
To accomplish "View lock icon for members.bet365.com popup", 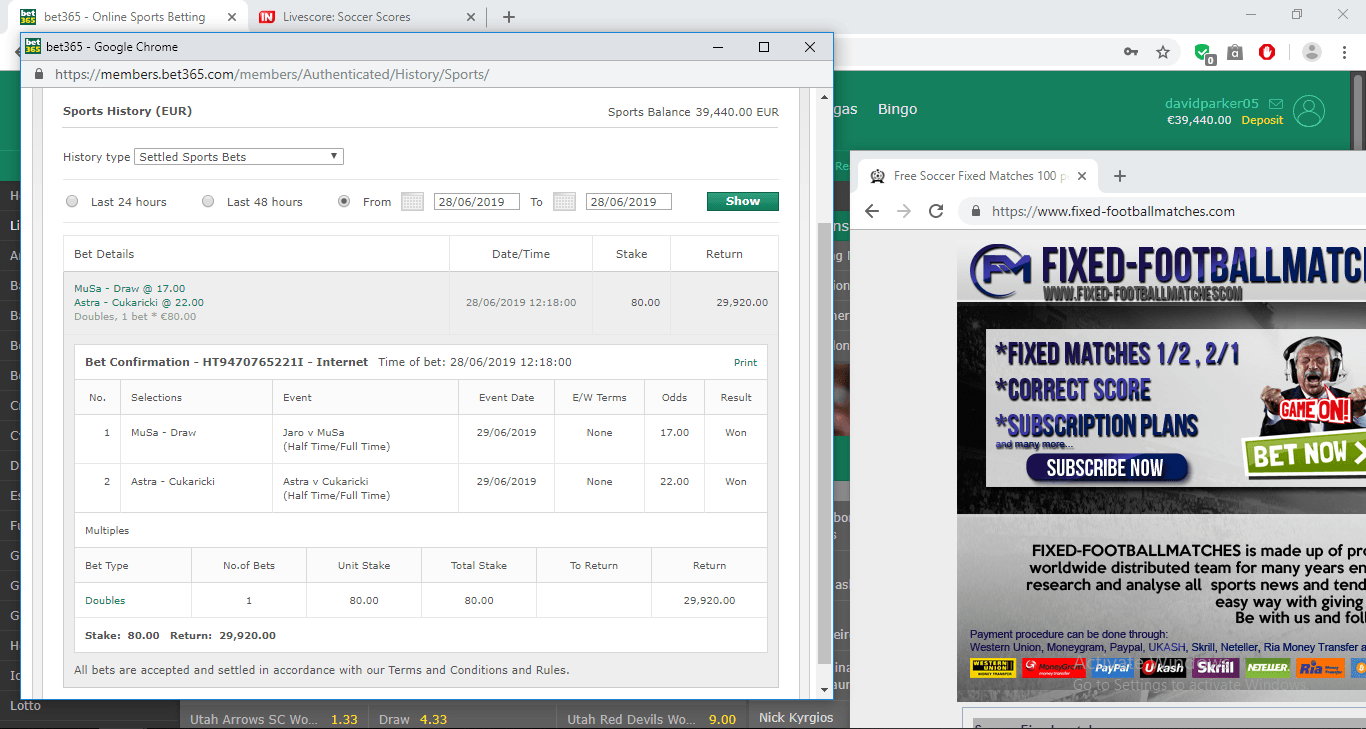I will pos(39,74).
